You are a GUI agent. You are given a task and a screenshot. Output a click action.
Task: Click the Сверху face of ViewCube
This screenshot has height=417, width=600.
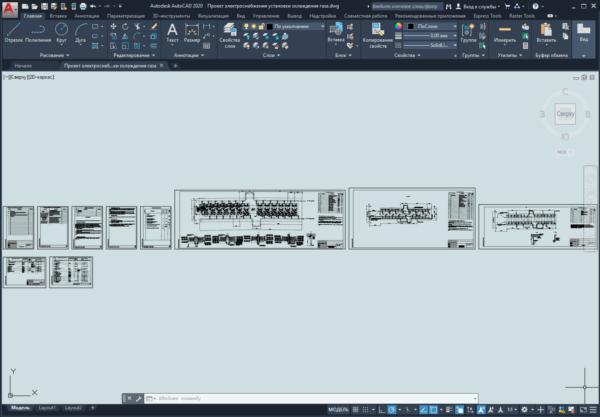coord(565,114)
